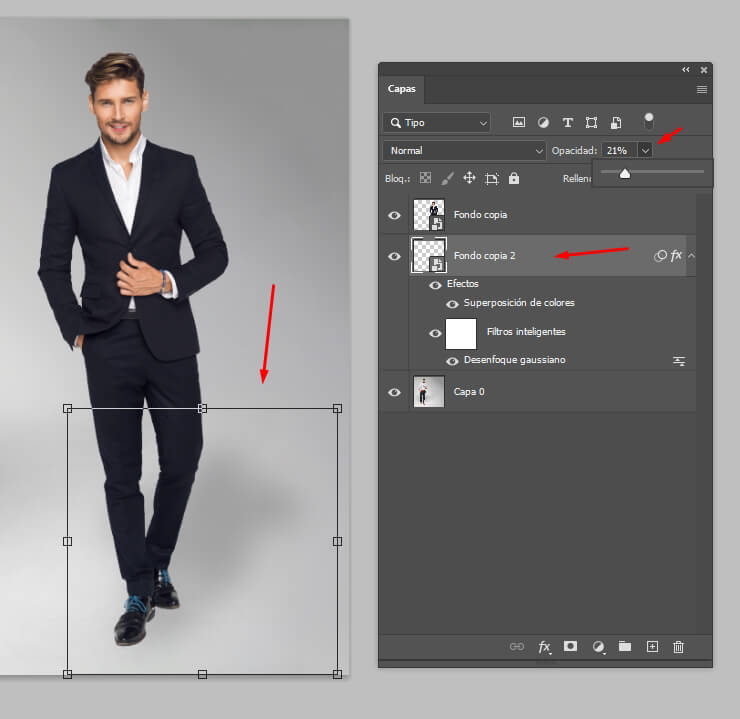This screenshot has height=719, width=740.
Task: Click the link layers icon
Action: tap(517, 646)
